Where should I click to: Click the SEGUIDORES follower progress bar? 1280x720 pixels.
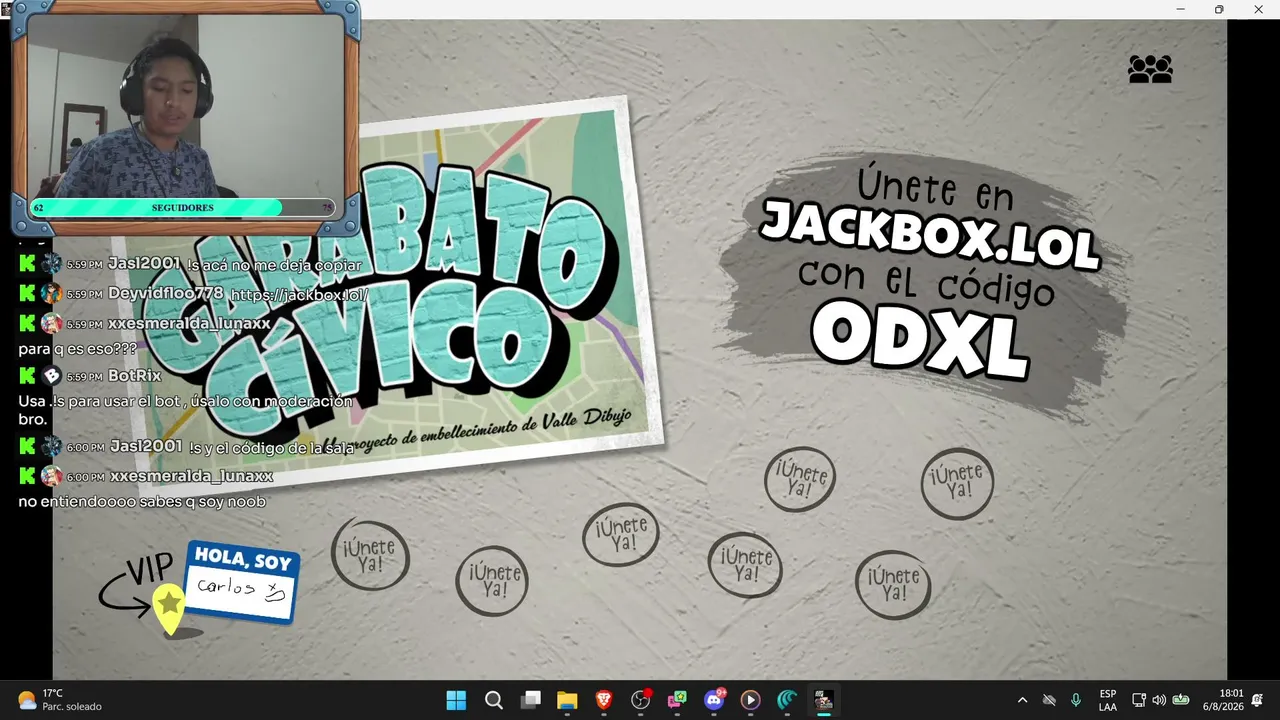coord(183,208)
